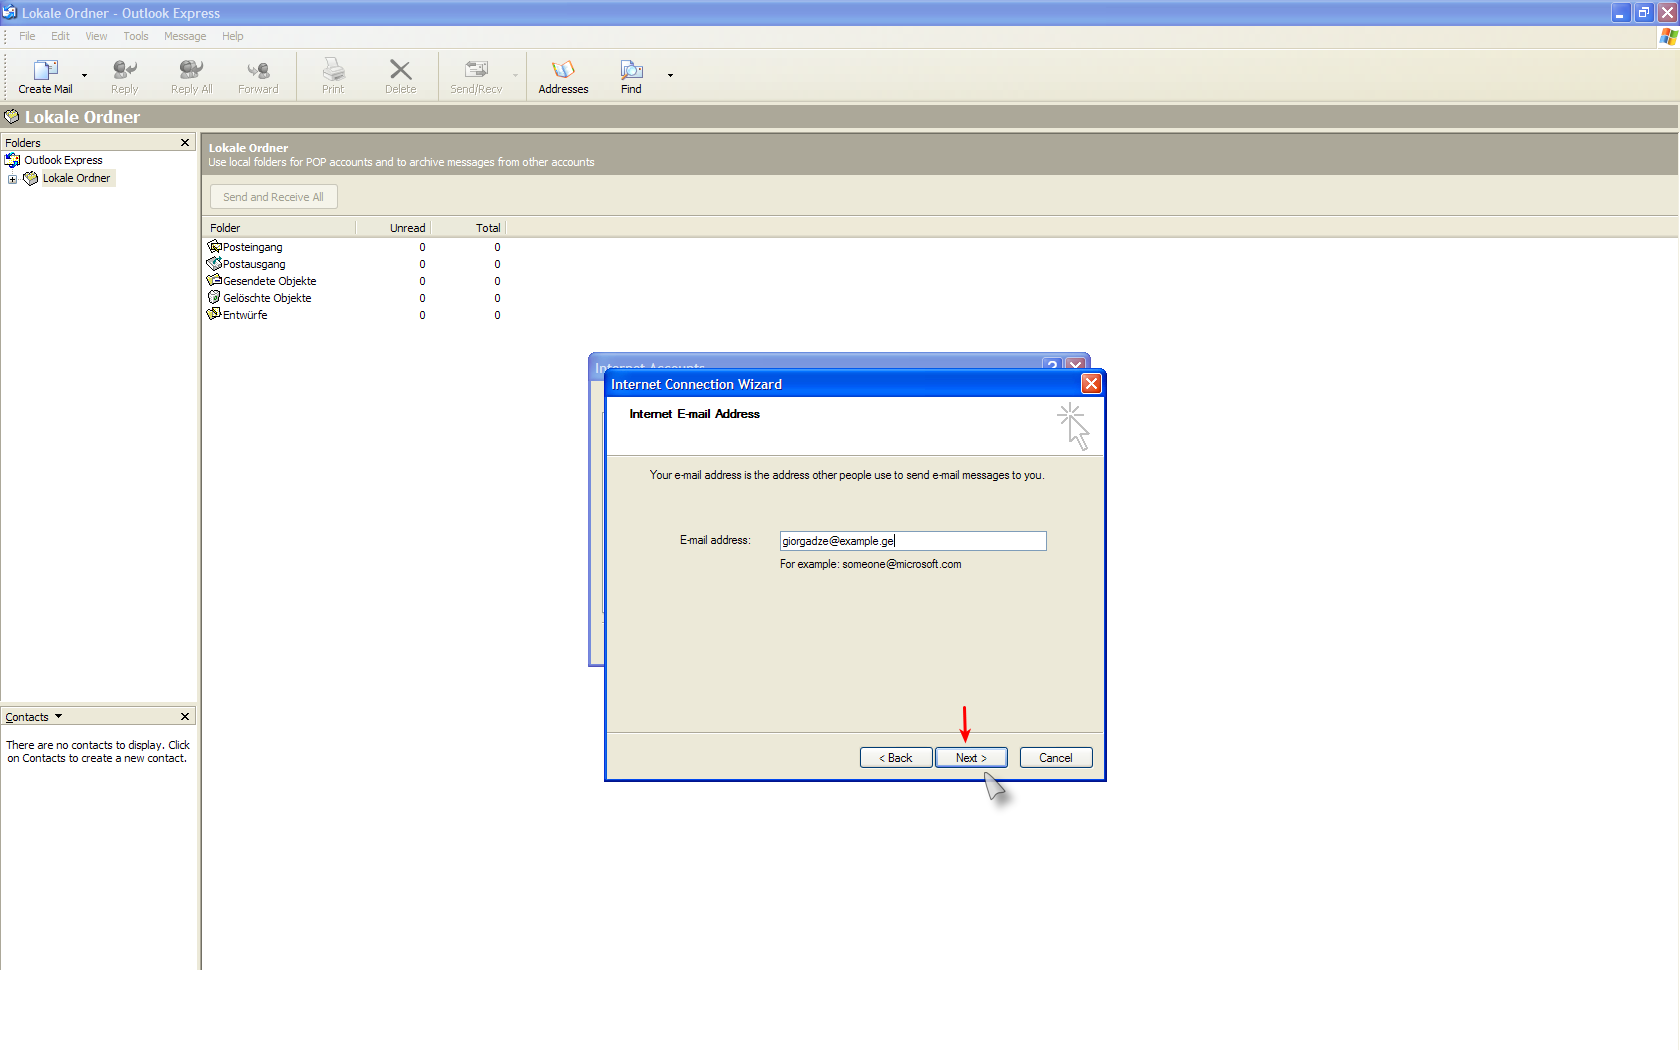This screenshot has height=1050, width=1680.
Task: Click Next in the wizard
Action: tap(970, 758)
